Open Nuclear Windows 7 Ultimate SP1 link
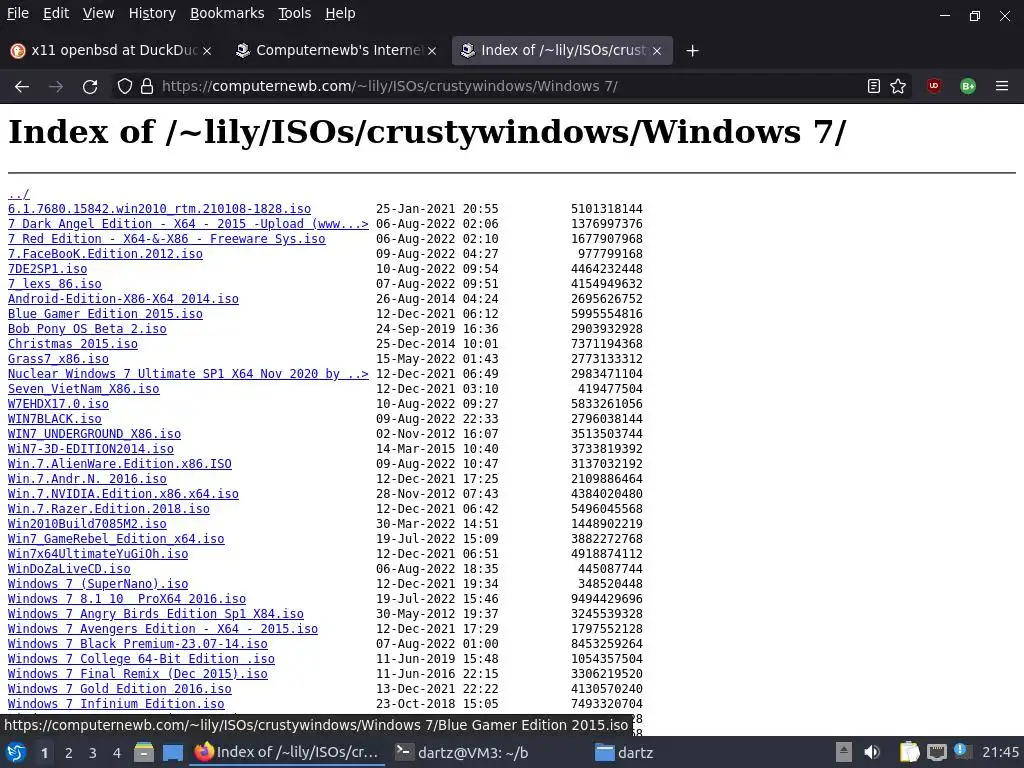Viewport: 1024px width, 768px height. click(188, 374)
